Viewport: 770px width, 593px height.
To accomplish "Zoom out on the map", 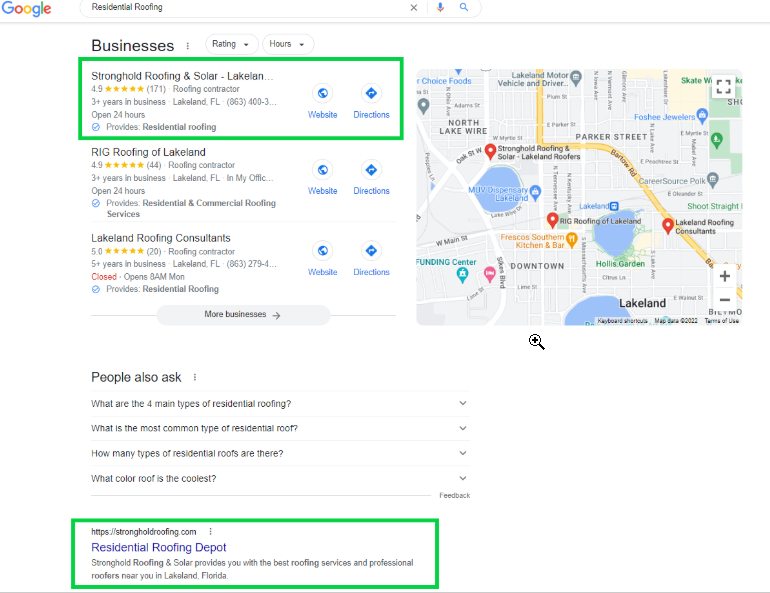I will pyautogui.click(x=724, y=299).
